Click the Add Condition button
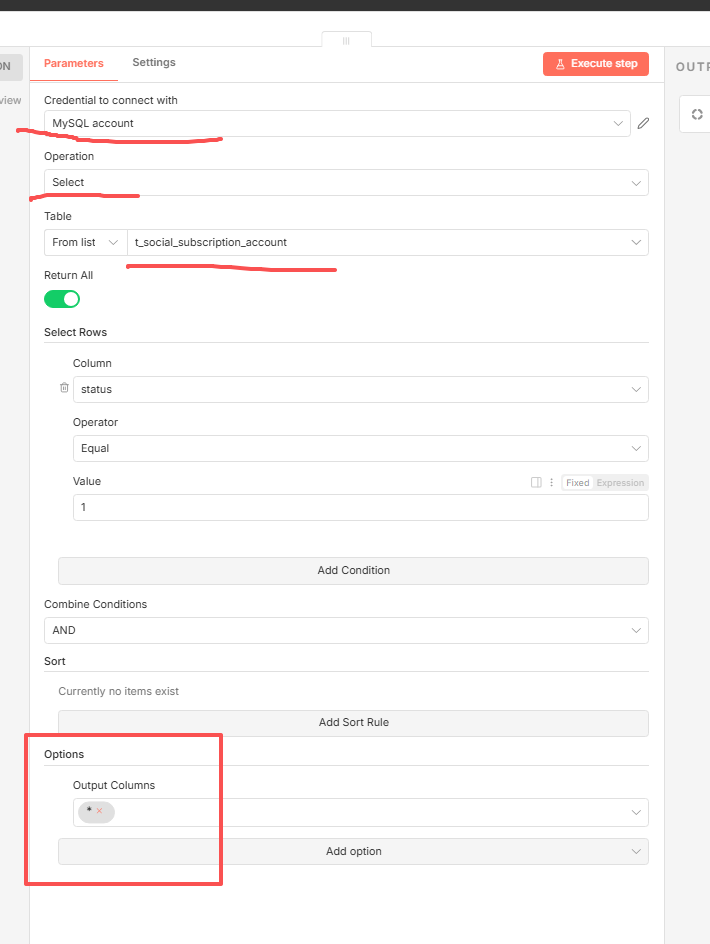This screenshot has width=710, height=944. click(x=353, y=570)
